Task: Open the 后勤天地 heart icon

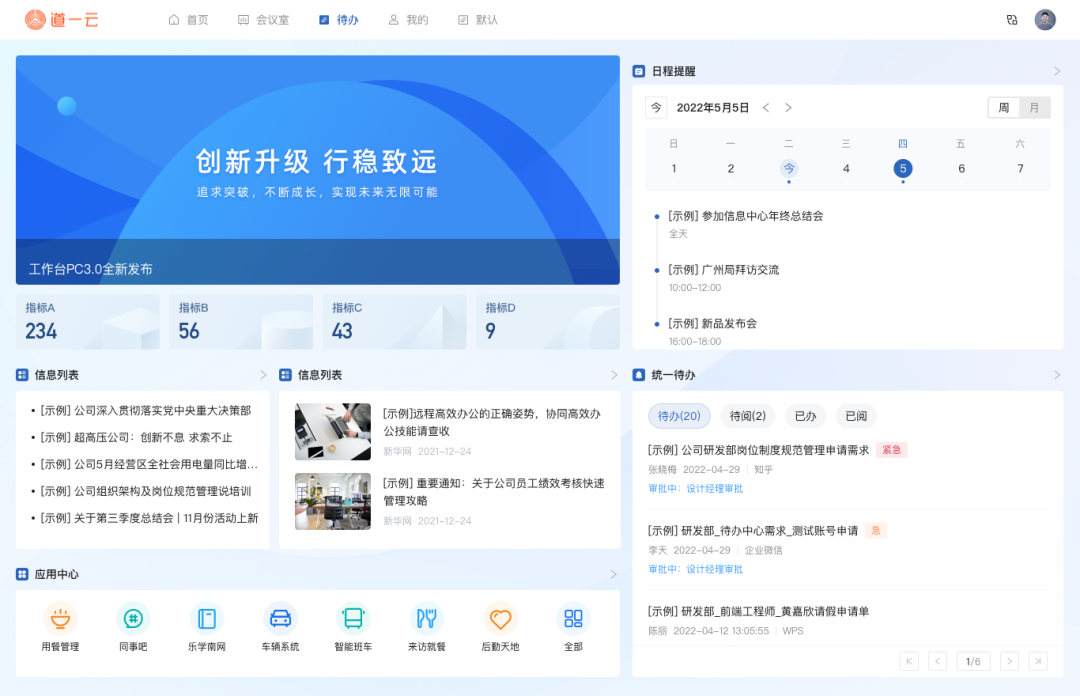Action: pos(500,619)
